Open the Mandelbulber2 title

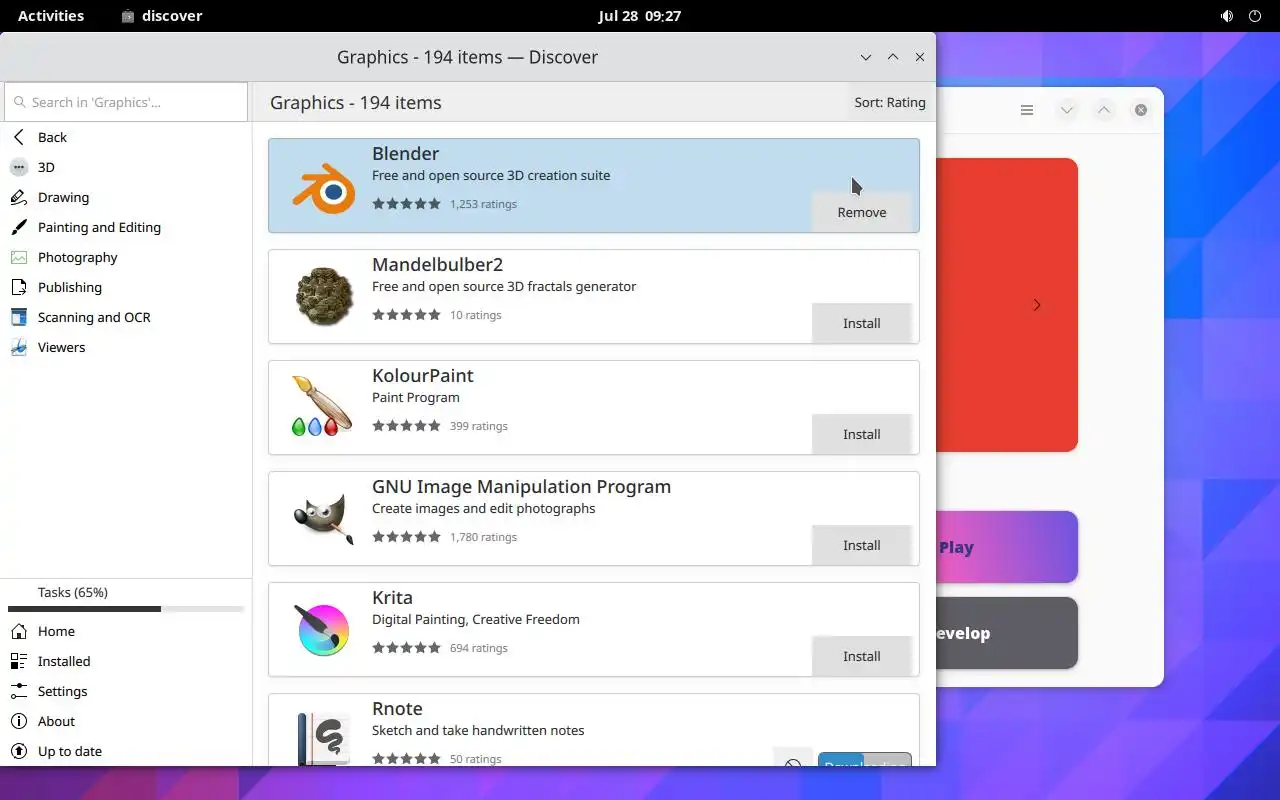click(x=437, y=264)
